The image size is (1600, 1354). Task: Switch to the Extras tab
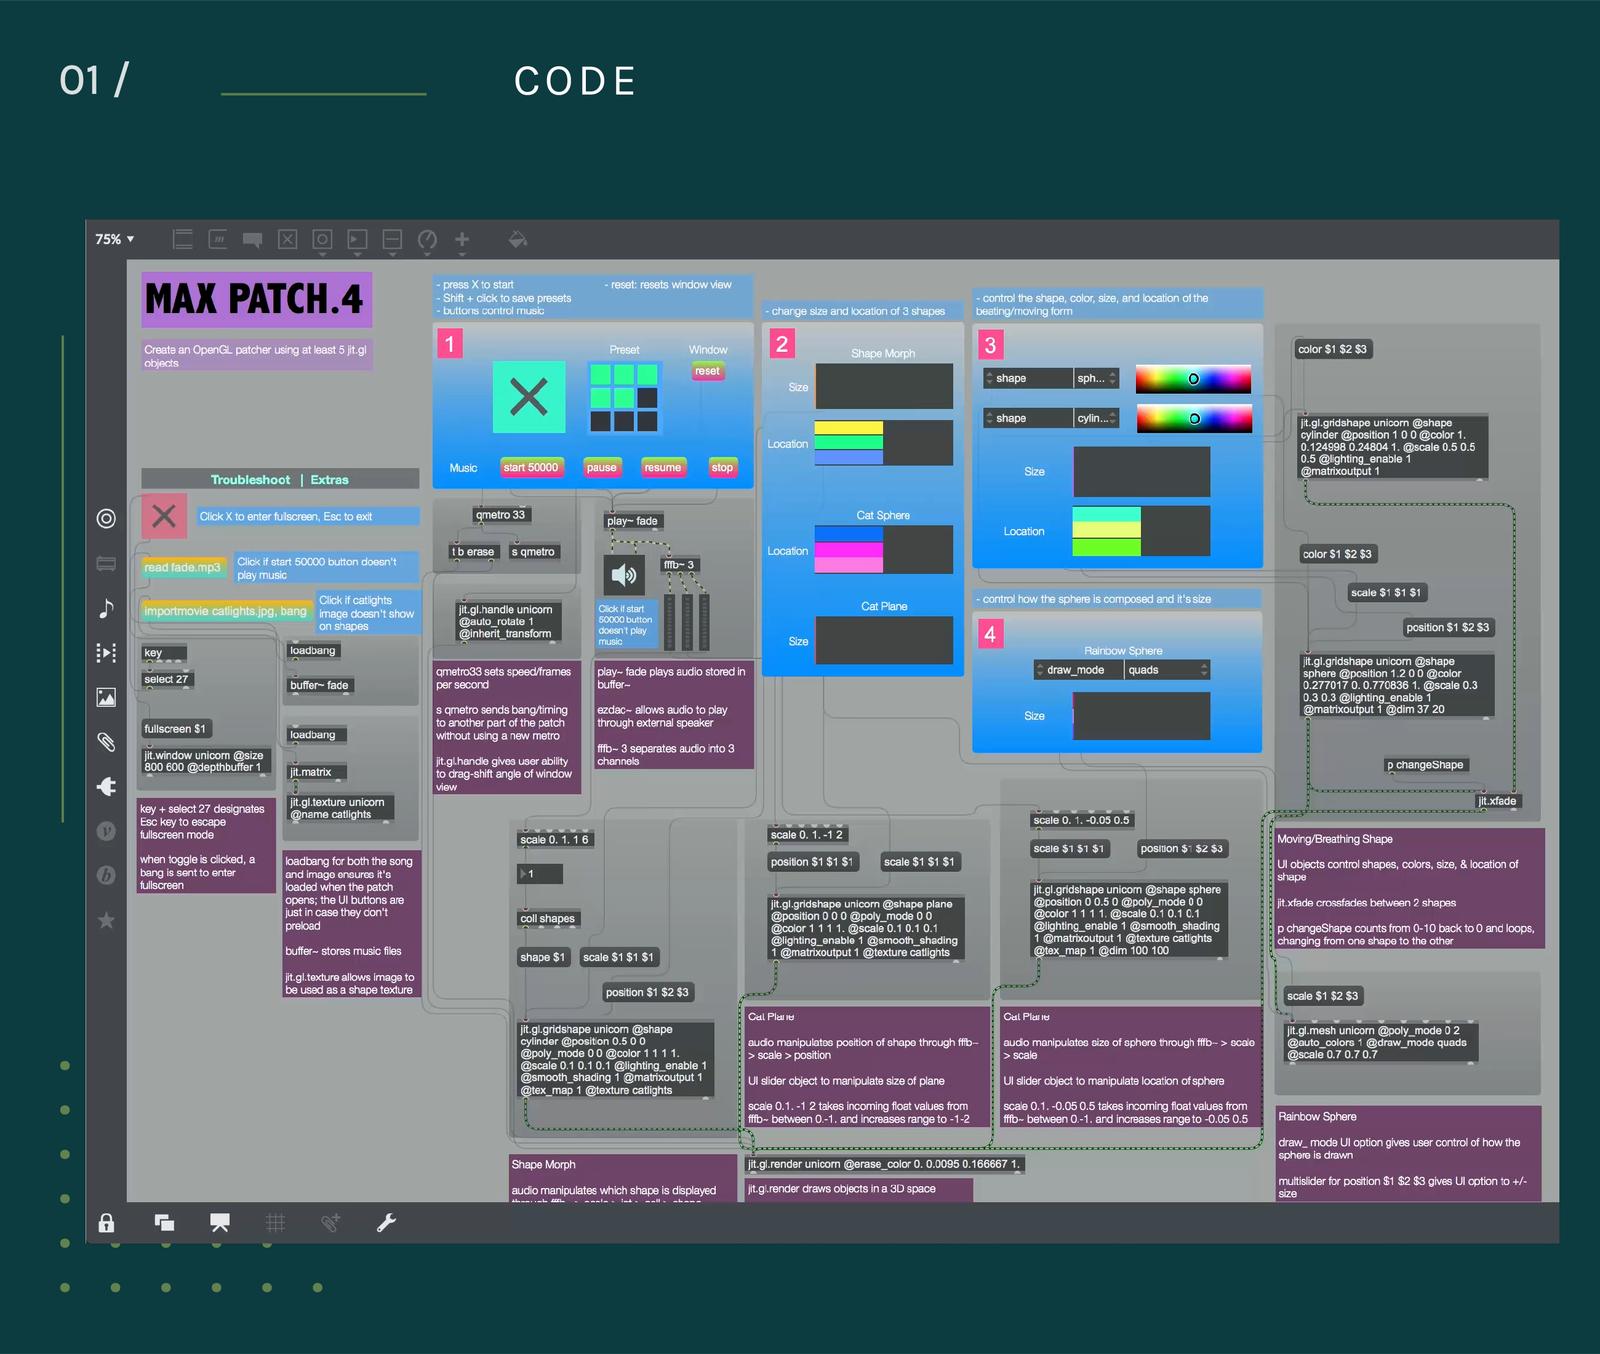(329, 479)
